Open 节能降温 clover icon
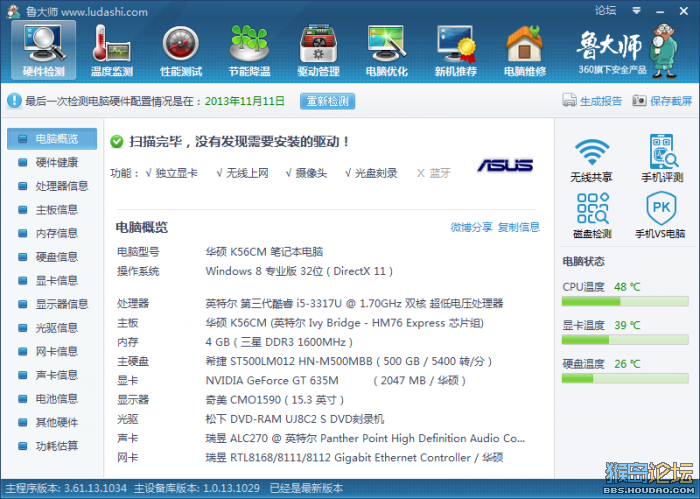The width and height of the screenshot is (700, 499). [x=250, y=50]
